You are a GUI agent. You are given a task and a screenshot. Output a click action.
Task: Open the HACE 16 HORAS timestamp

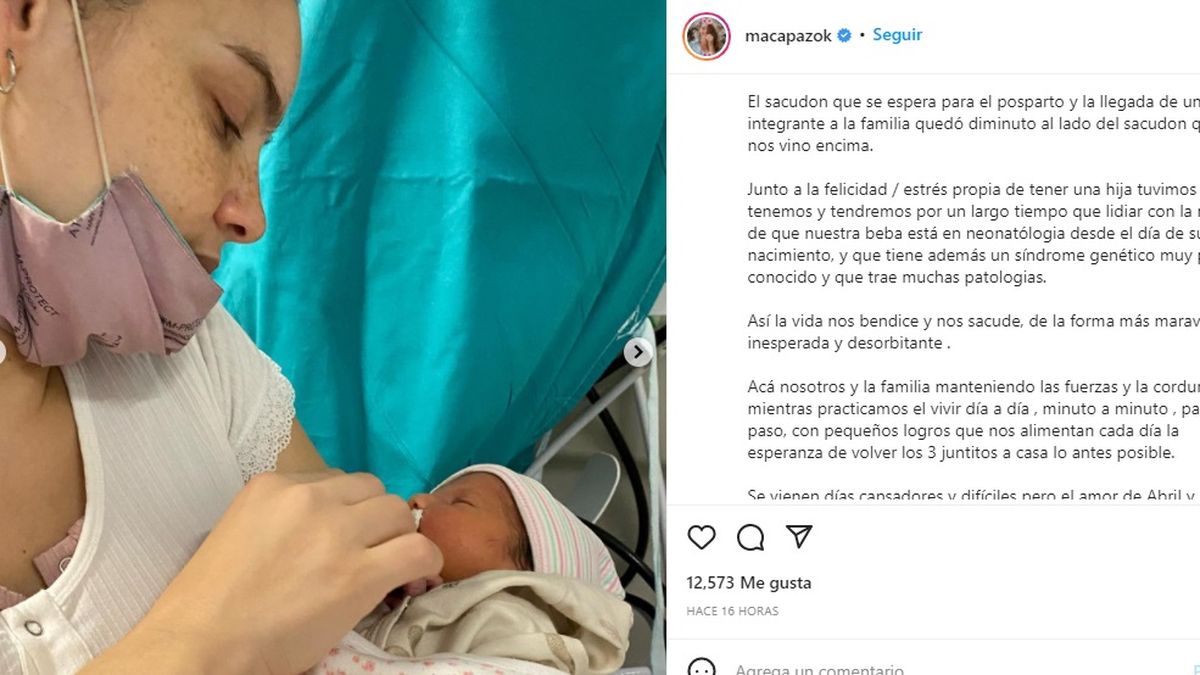click(732, 611)
